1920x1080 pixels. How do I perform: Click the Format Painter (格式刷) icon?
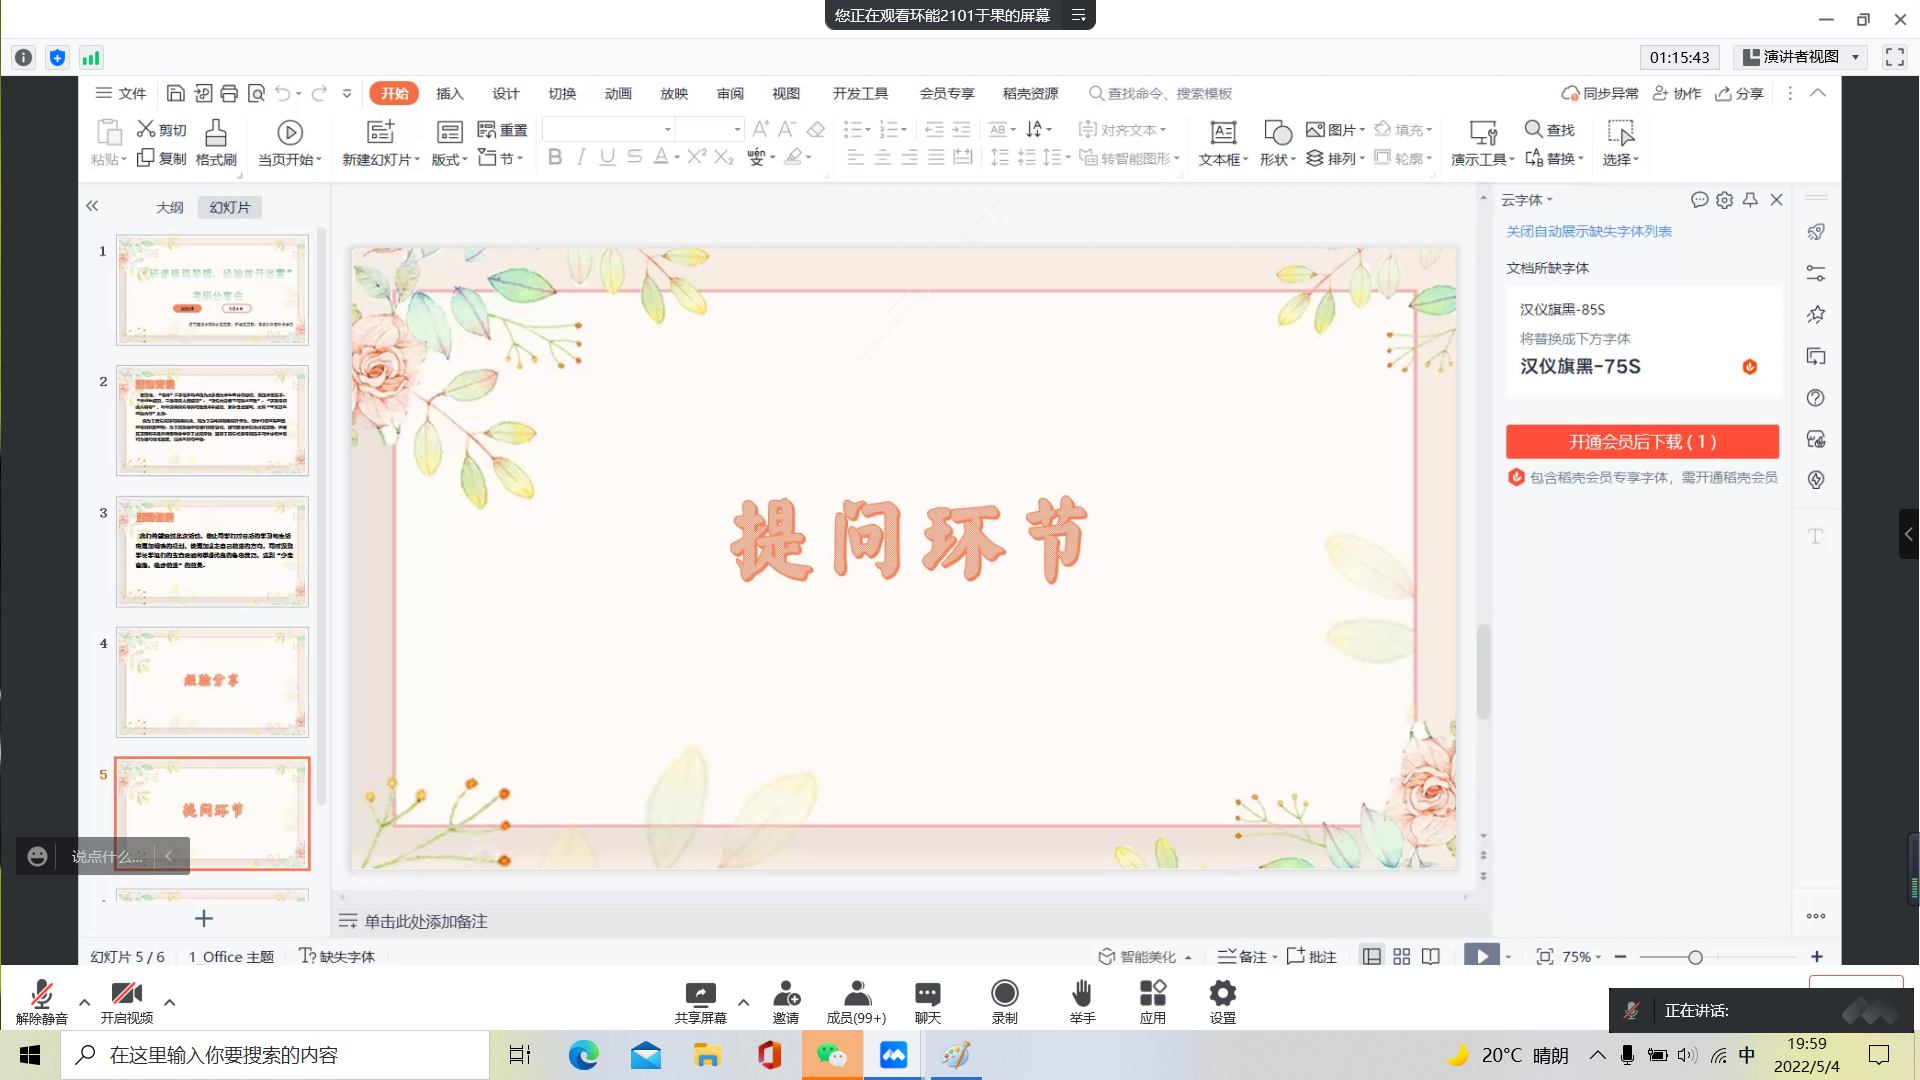pos(215,133)
